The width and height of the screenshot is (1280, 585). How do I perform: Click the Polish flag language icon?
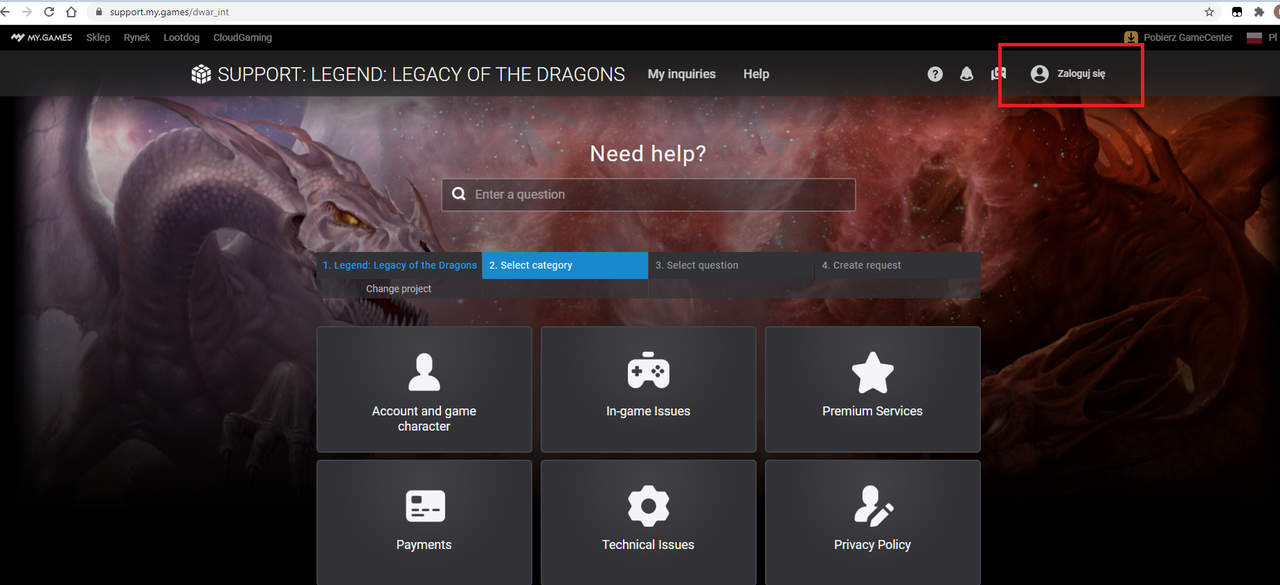[x=1254, y=37]
